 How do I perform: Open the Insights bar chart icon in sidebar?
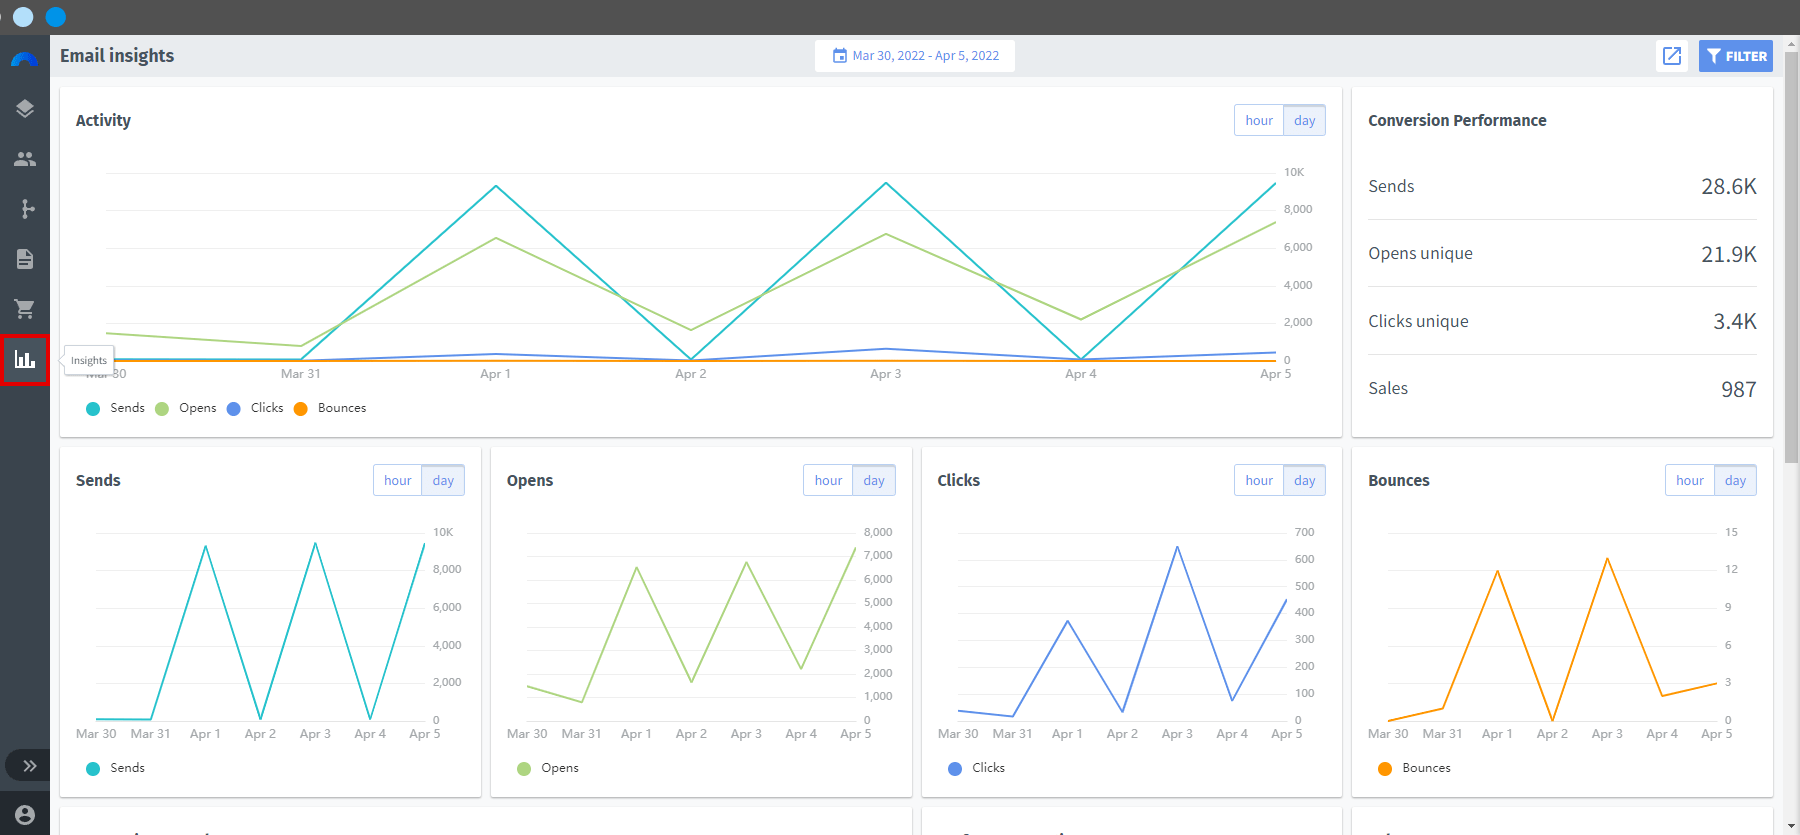25,359
